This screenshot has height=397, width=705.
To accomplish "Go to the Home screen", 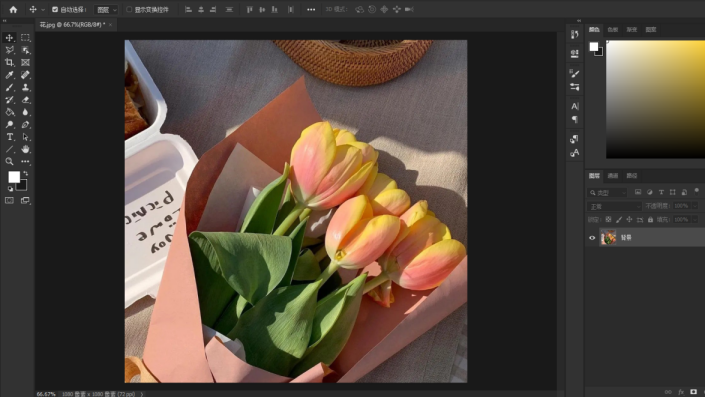I will (13, 9).
